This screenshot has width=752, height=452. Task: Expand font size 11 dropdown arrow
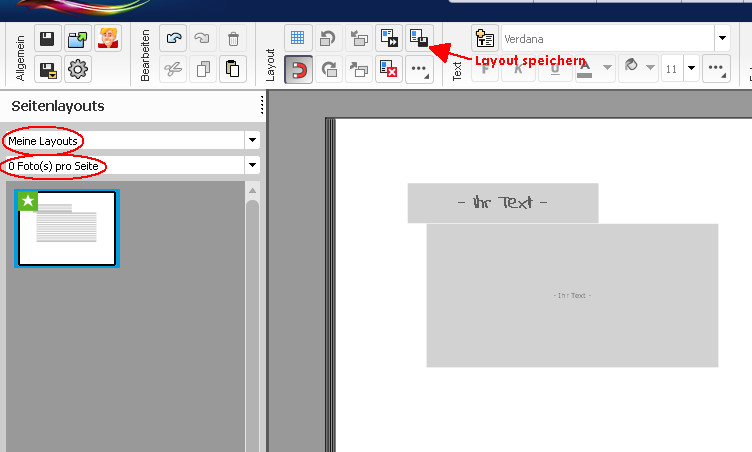pos(691,69)
